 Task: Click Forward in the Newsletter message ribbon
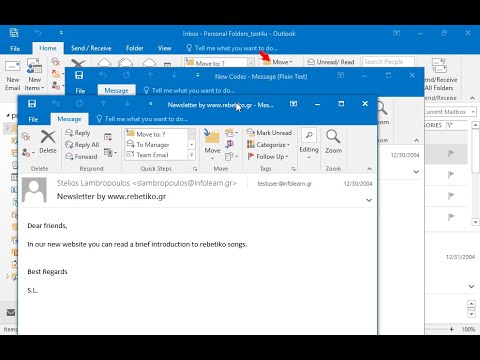point(81,156)
